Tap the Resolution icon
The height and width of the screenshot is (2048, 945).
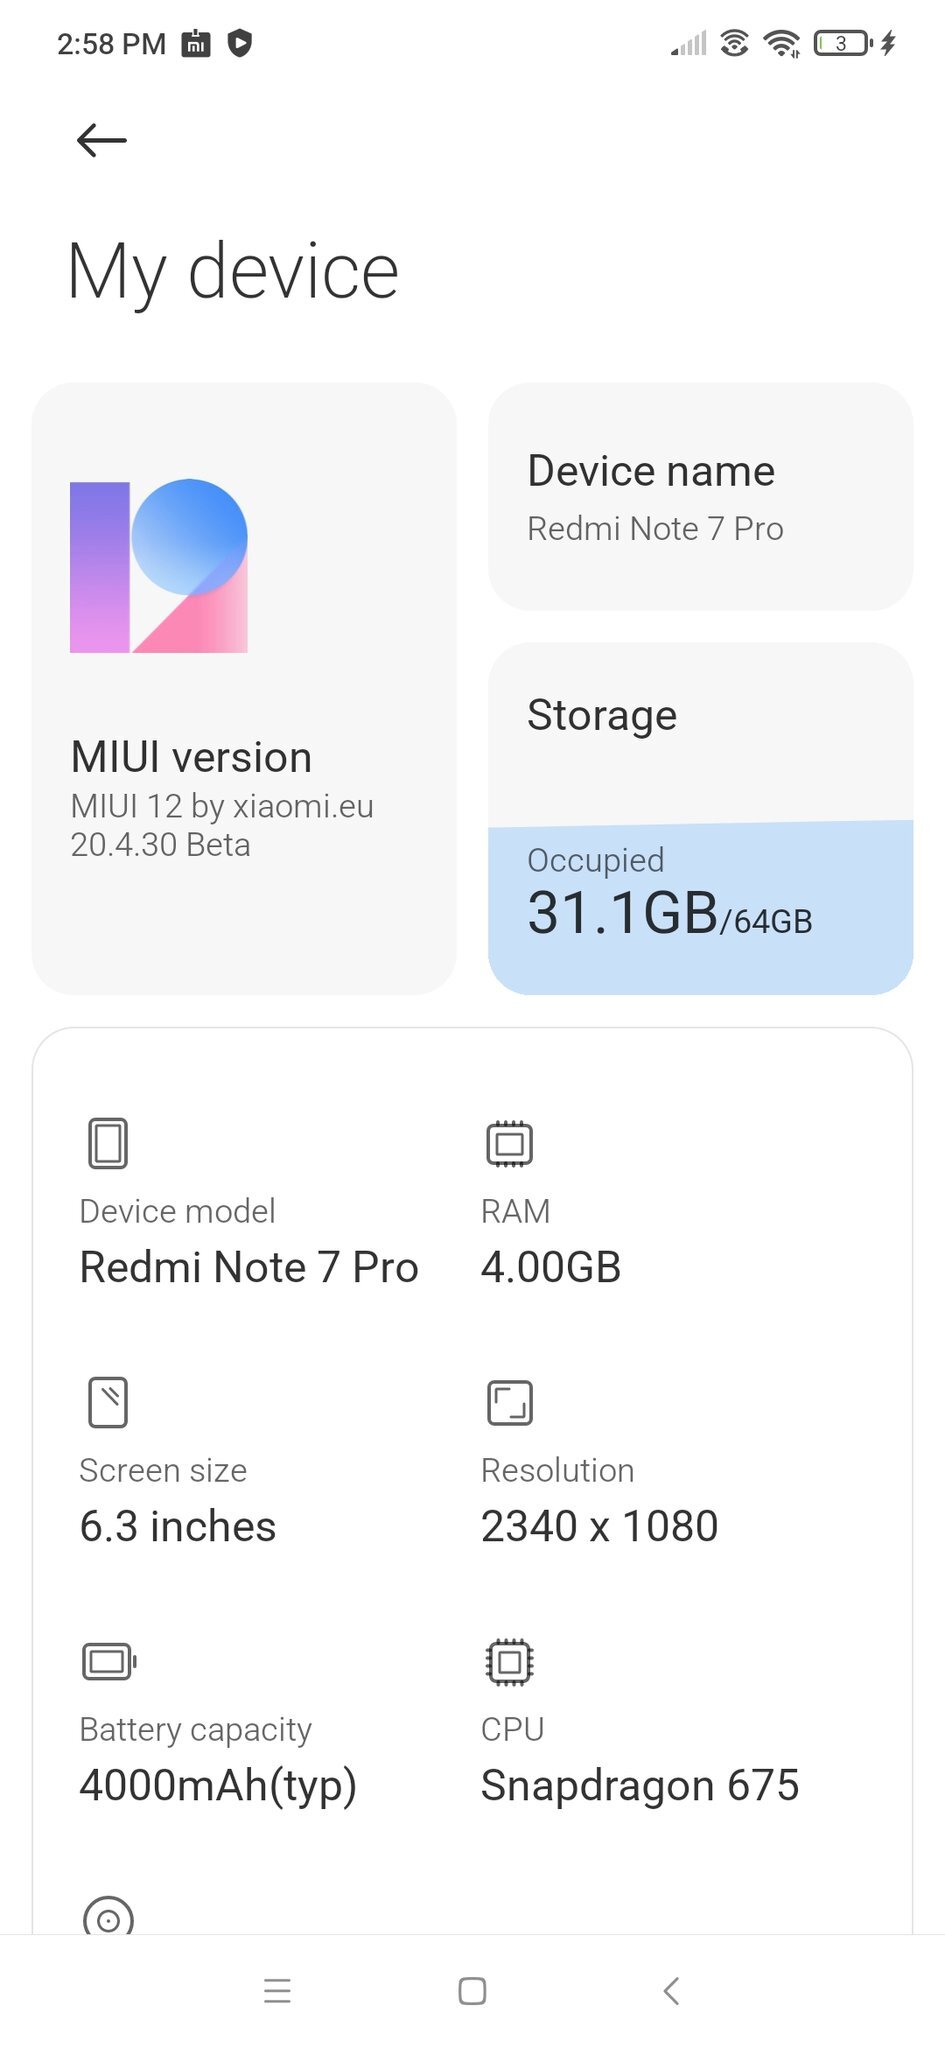point(509,1402)
